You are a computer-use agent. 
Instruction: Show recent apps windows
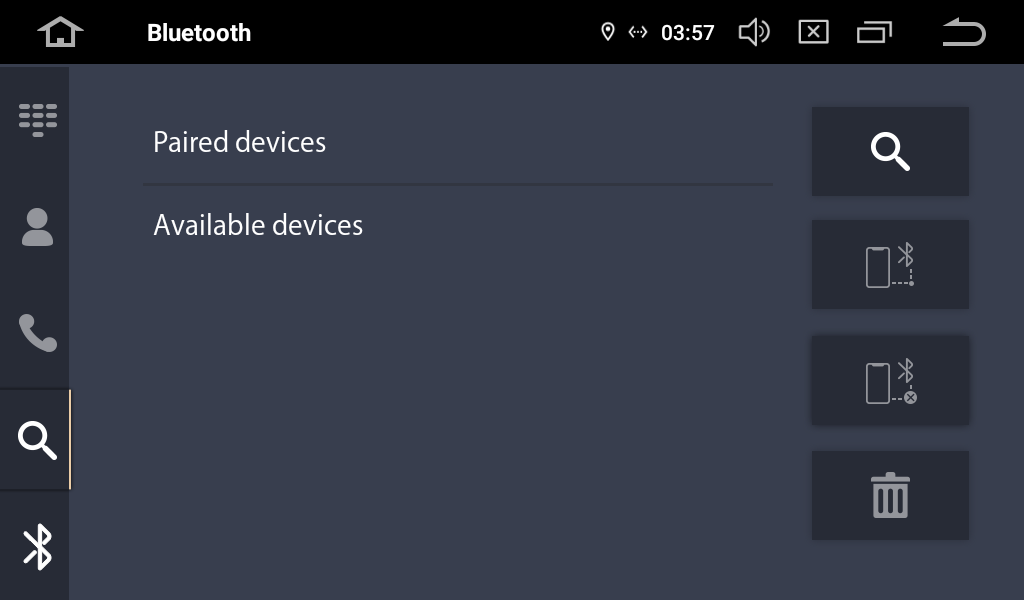pos(874,33)
